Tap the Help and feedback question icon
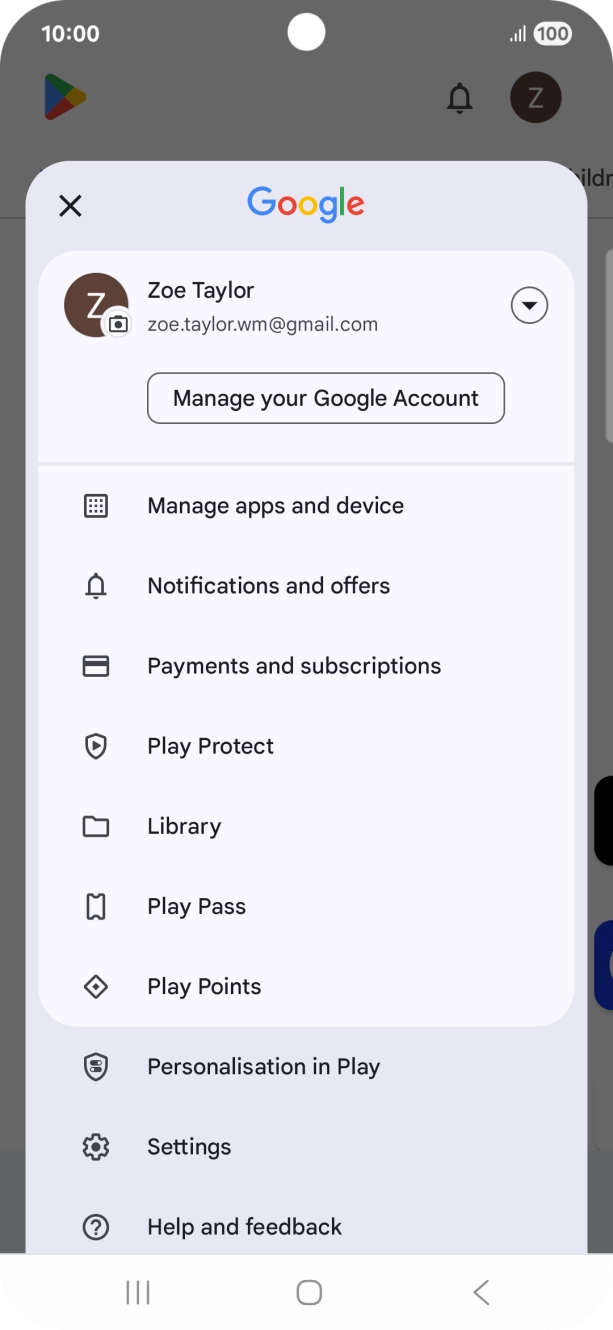 [96, 1227]
